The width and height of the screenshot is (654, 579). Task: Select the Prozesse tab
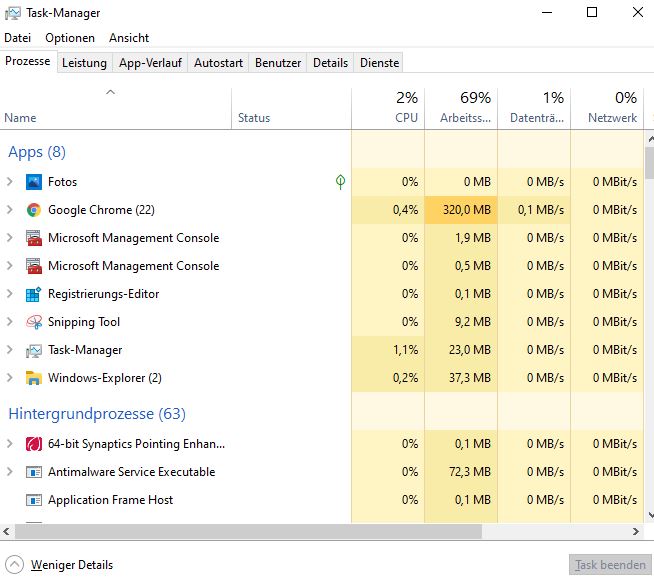(x=28, y=61)
